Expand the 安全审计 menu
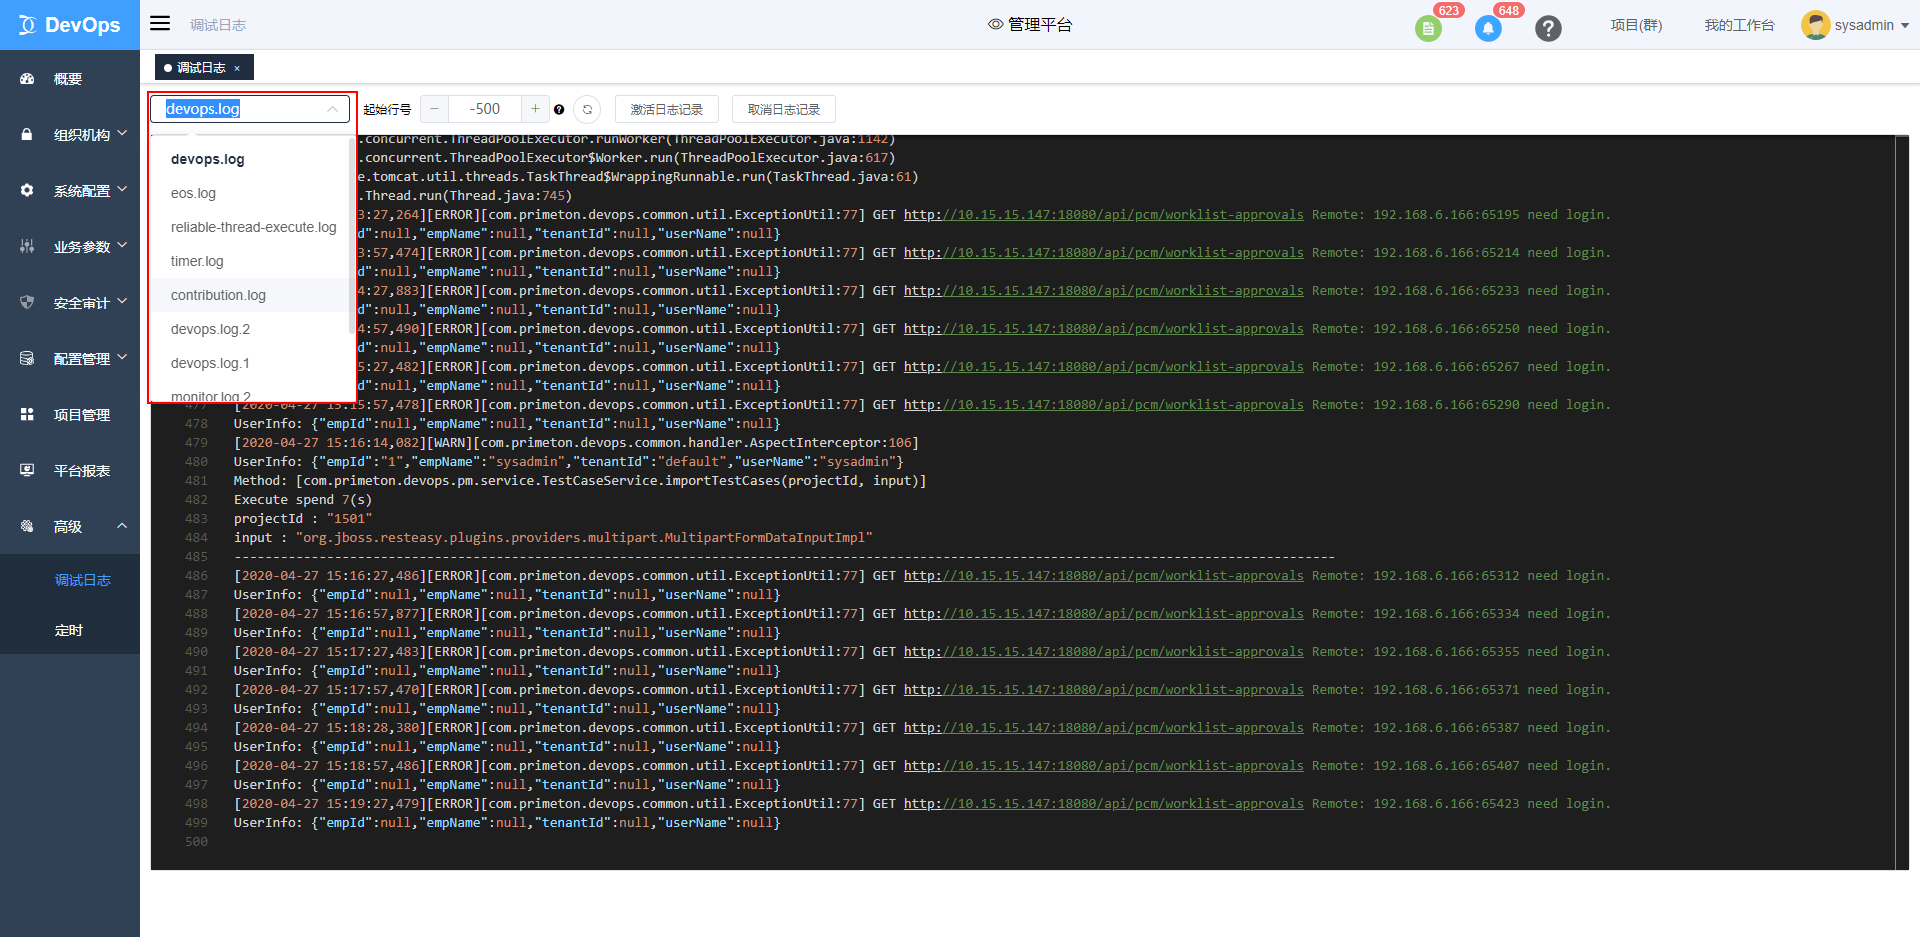The image size is (1920, 937). [x=122, y=300]
